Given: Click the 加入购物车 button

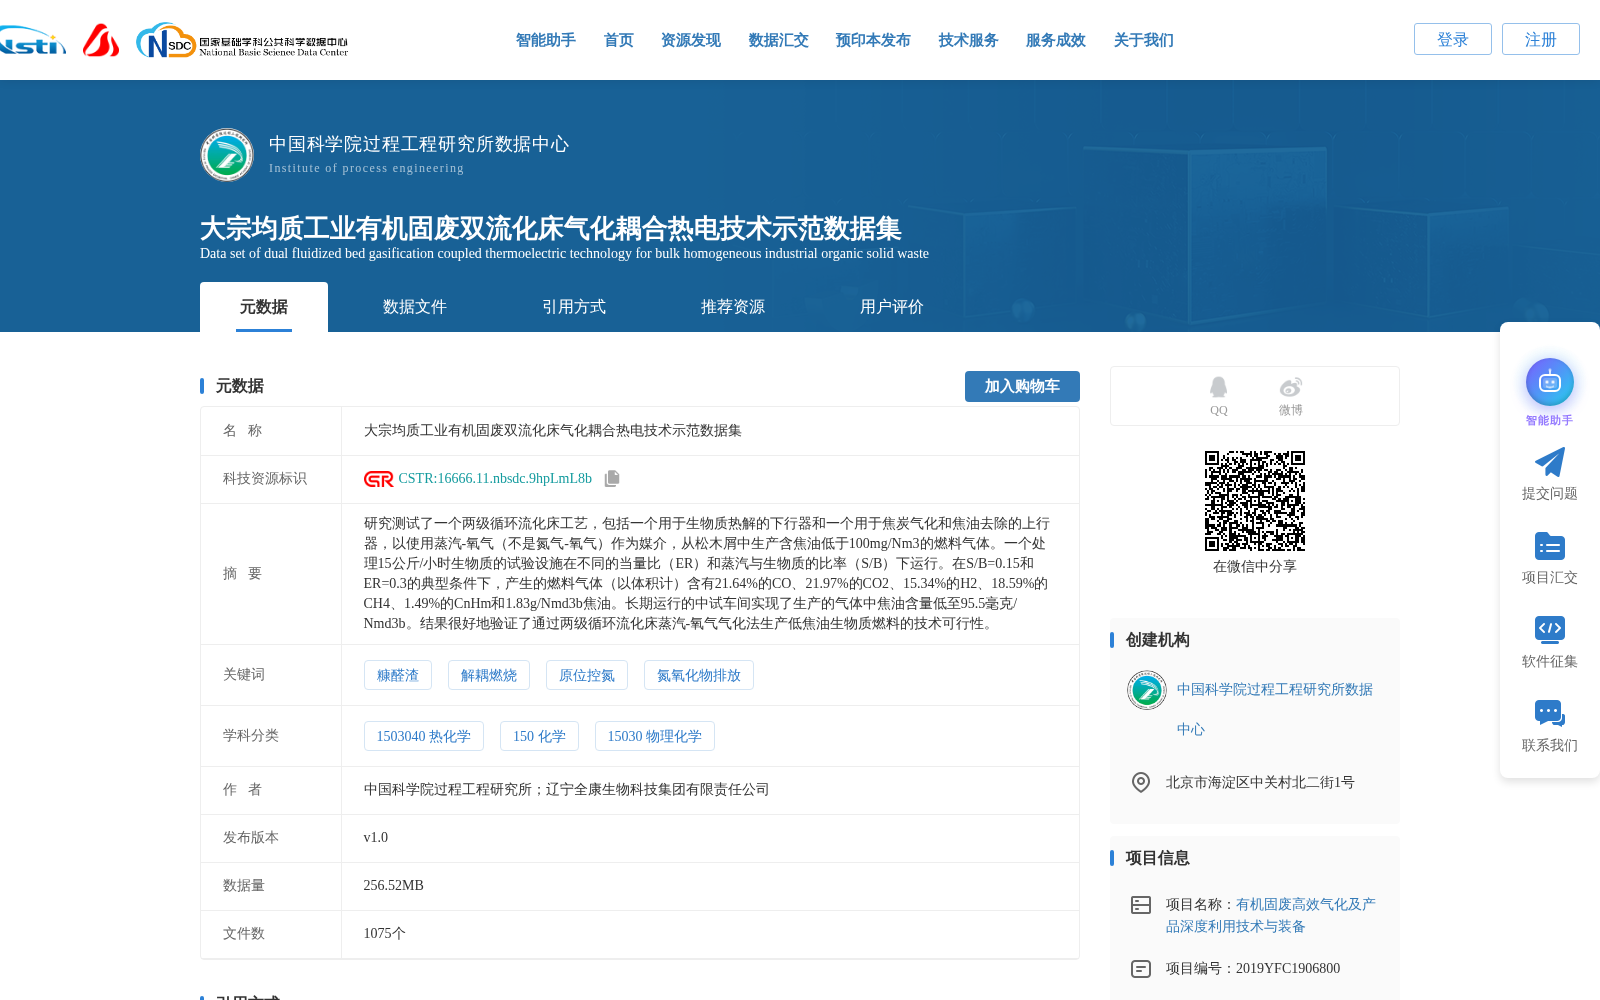Looking at the screenshot, I should coord(1022,386).
